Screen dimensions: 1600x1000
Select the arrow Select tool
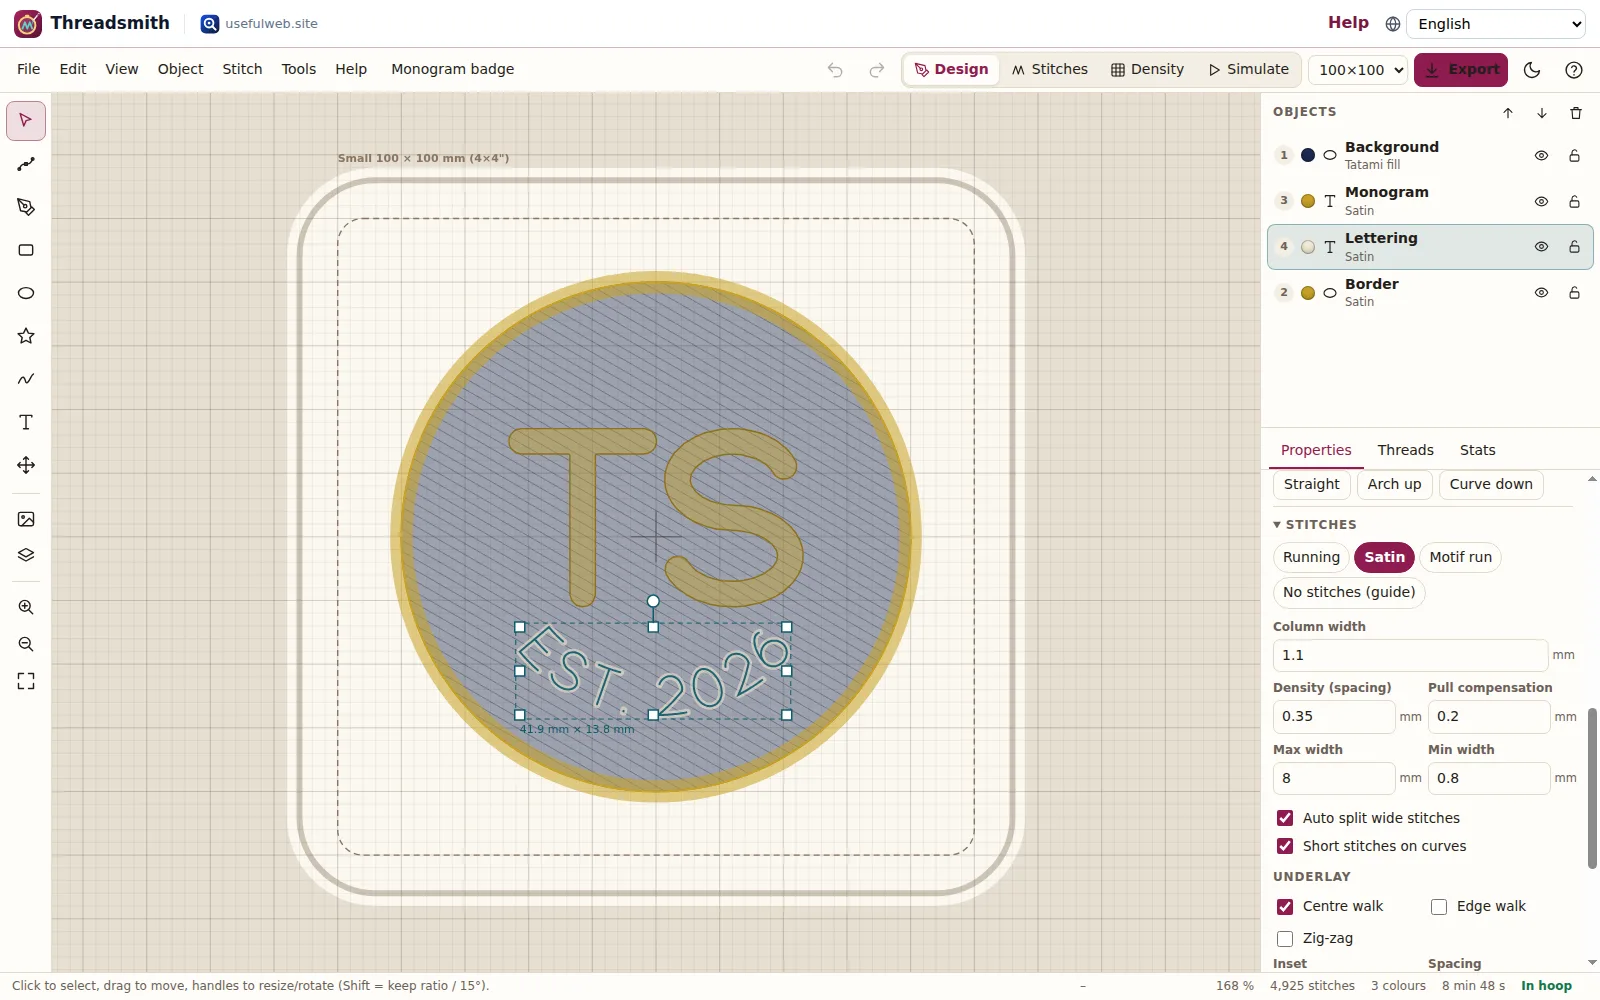click(26, 121)
